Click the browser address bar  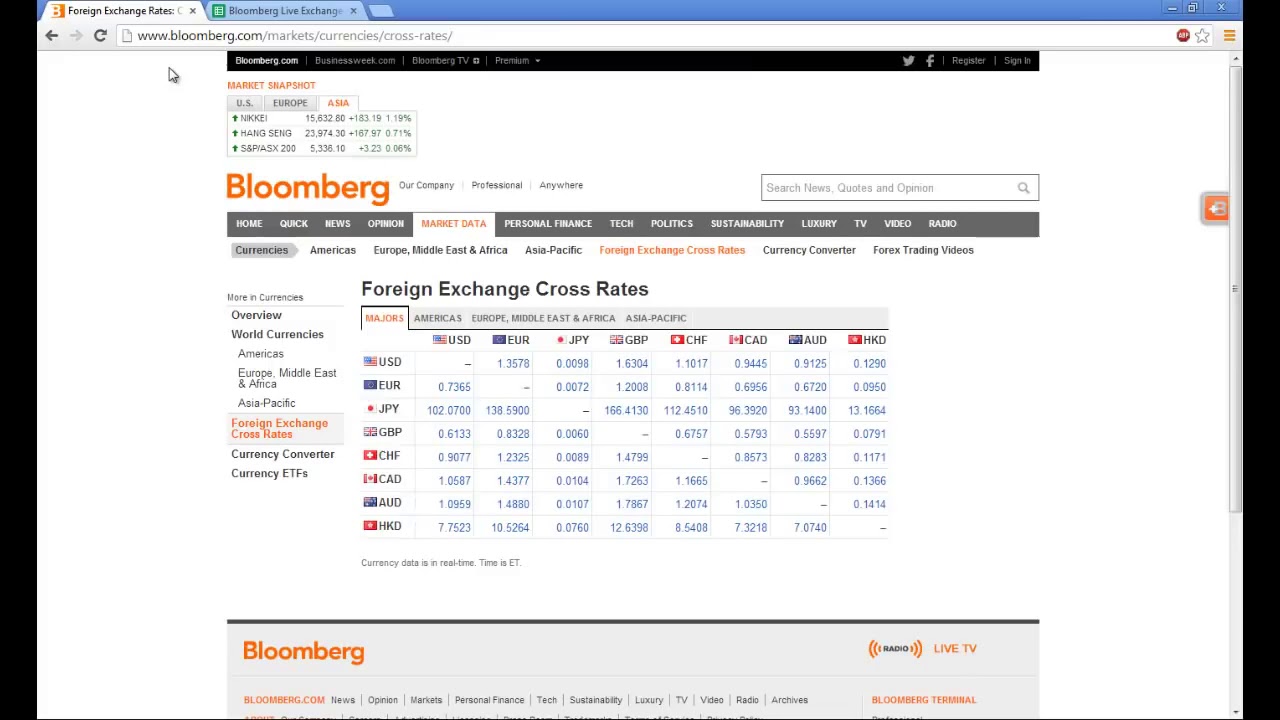tap(640, 36)
